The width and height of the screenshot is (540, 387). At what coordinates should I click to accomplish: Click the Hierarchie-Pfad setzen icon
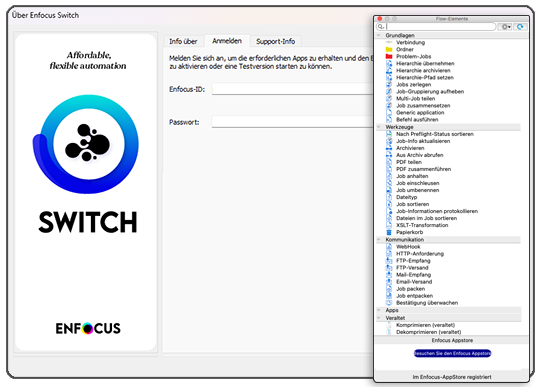(389, 77)
